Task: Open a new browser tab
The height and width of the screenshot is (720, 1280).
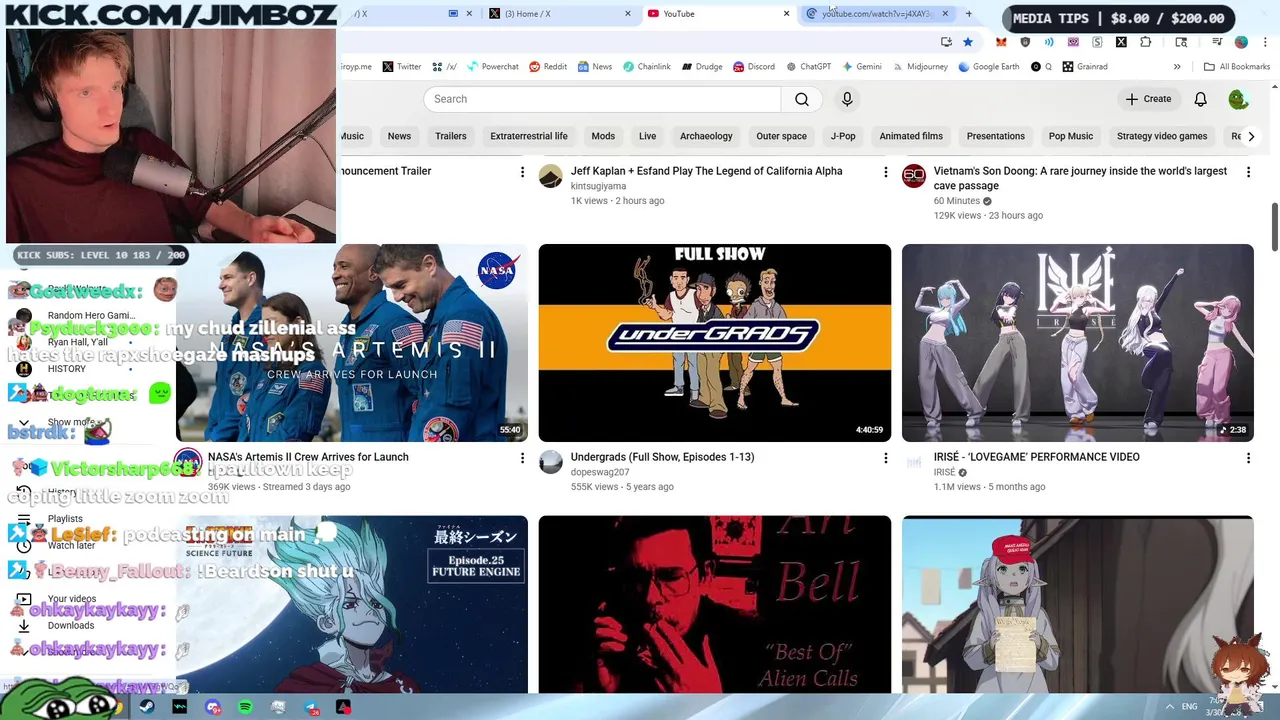Action: pos(968,14)
